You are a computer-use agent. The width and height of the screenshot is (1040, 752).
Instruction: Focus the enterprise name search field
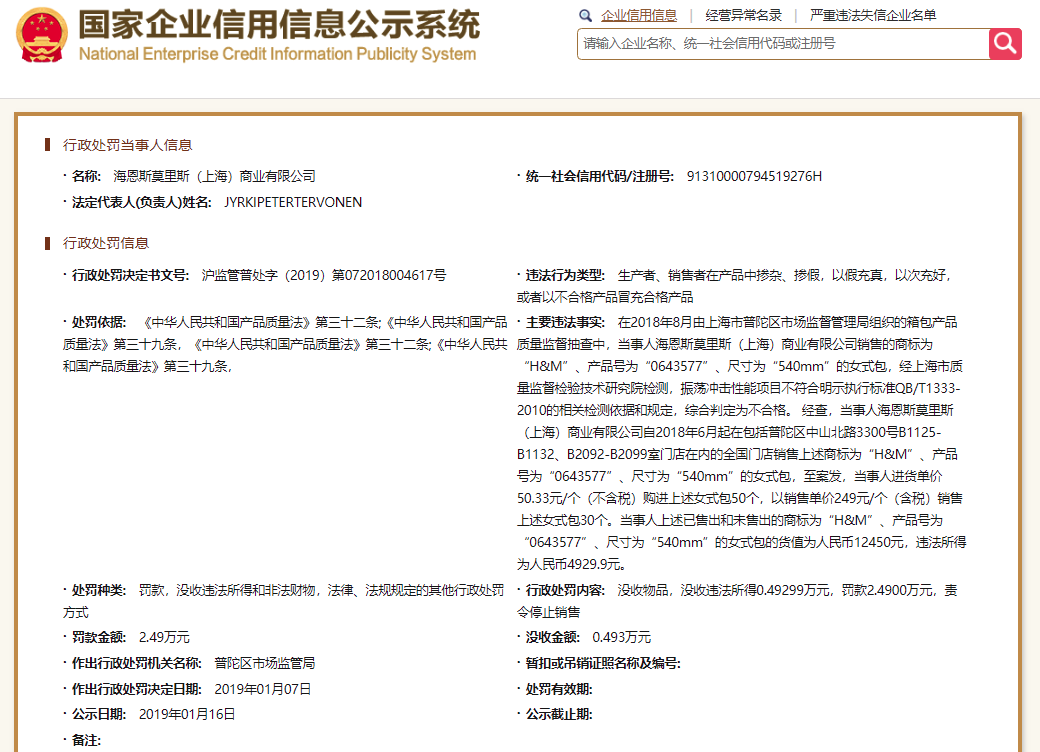pyautogui.click(x=783, y=44)
